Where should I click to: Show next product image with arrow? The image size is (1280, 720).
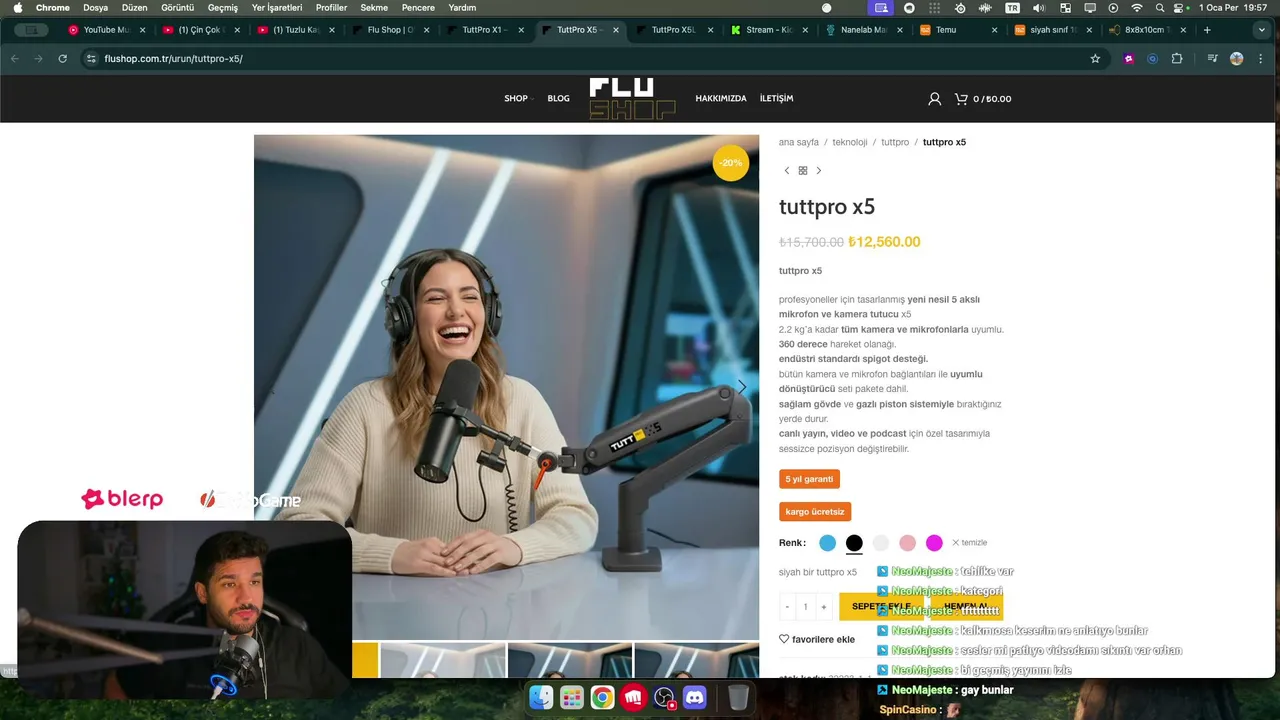click(742, 387)
